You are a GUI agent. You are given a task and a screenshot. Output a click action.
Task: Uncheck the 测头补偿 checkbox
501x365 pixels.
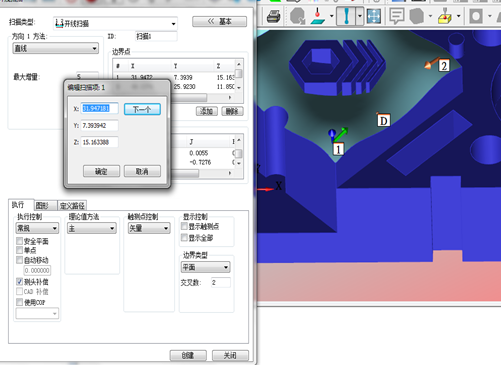pos(19,282)
